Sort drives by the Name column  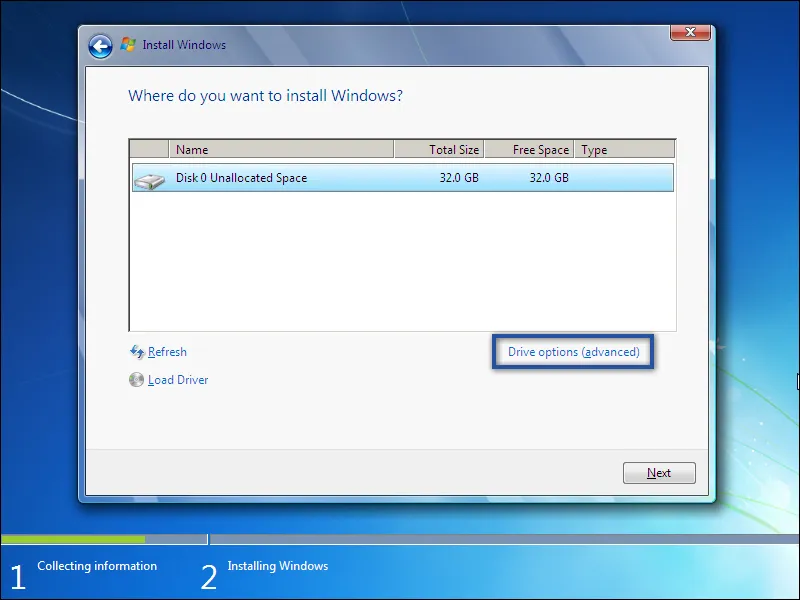click(x=193, y=148)
